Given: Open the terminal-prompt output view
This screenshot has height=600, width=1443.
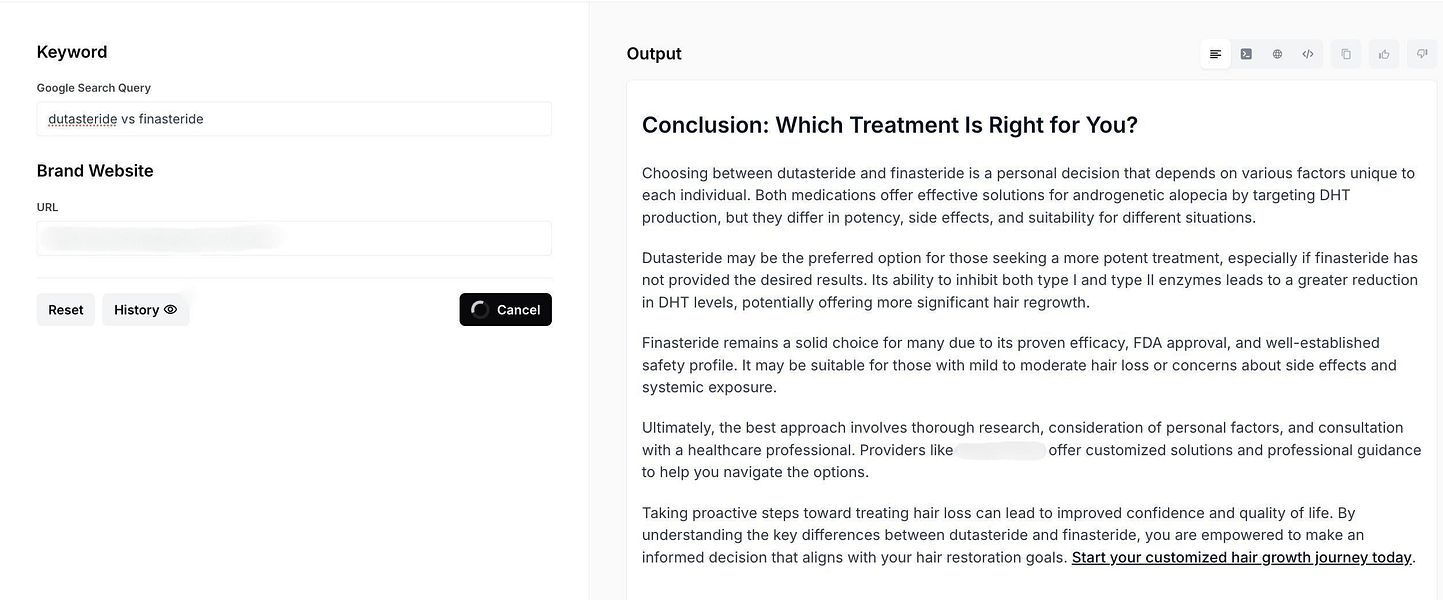Looking at the screenshot, I should [x=1246, y=54].
